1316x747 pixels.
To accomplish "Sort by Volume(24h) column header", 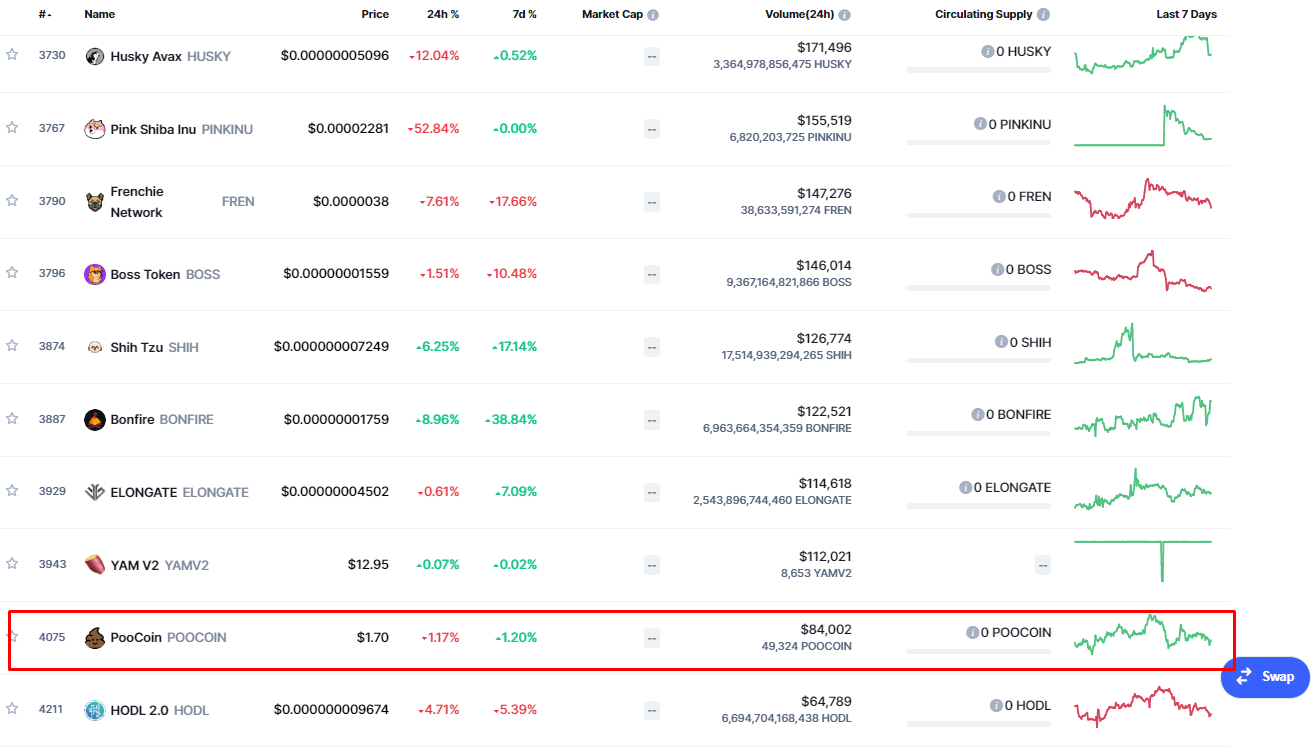I will (800, 15).
